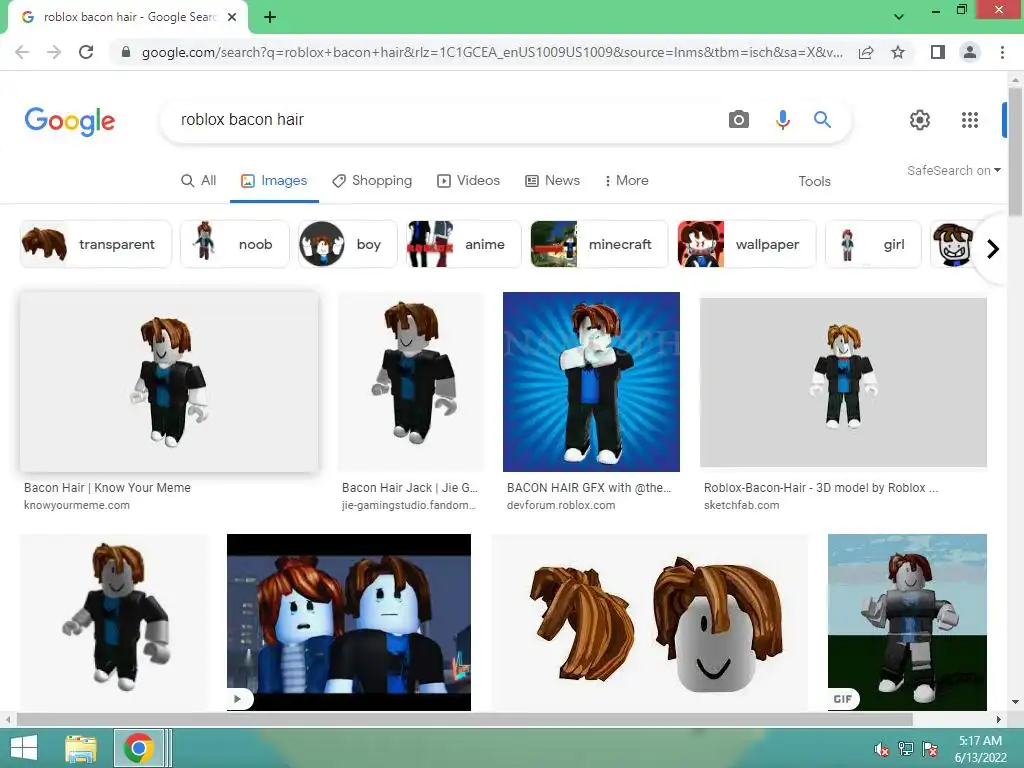Open File Explorer from the taskbar

(81, 748)
